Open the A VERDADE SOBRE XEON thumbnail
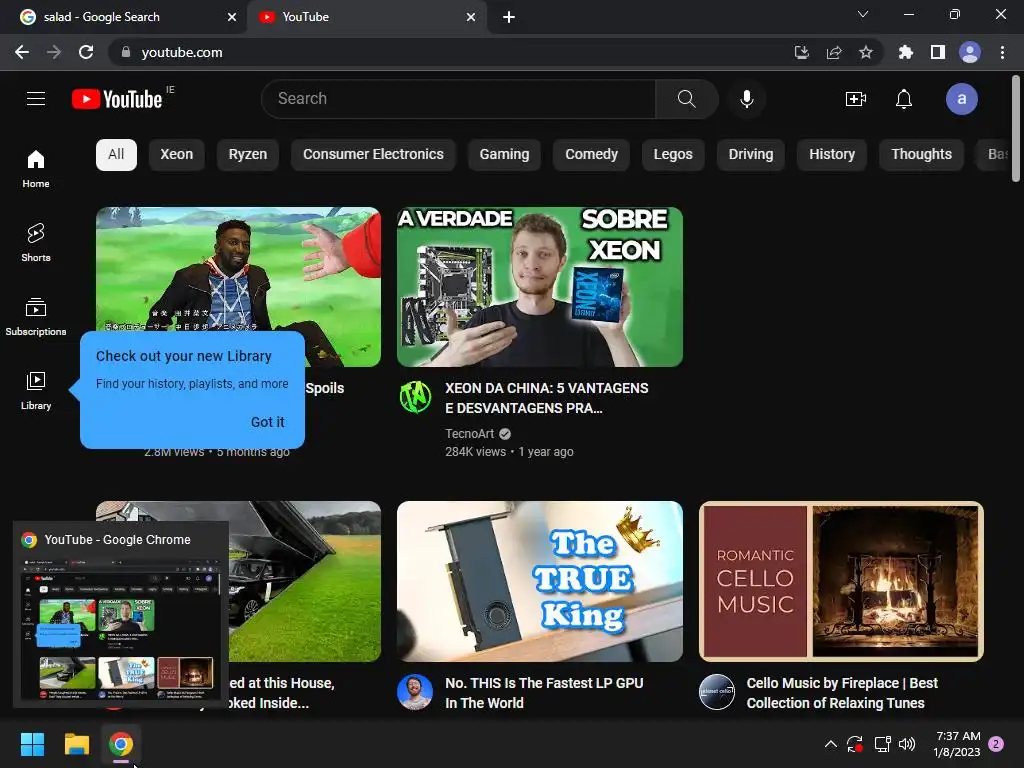Viewport: 1024px width, 768px height. tap(539, 287)
